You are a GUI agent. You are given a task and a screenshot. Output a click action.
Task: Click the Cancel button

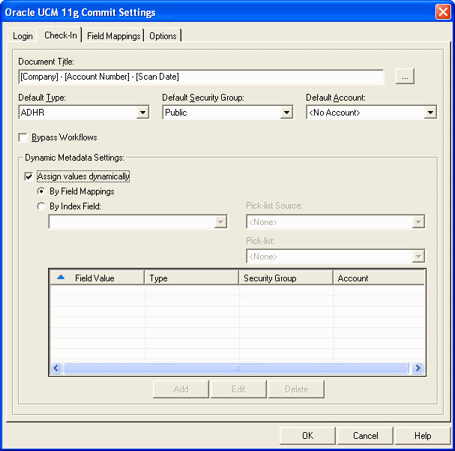coord(365,436)
